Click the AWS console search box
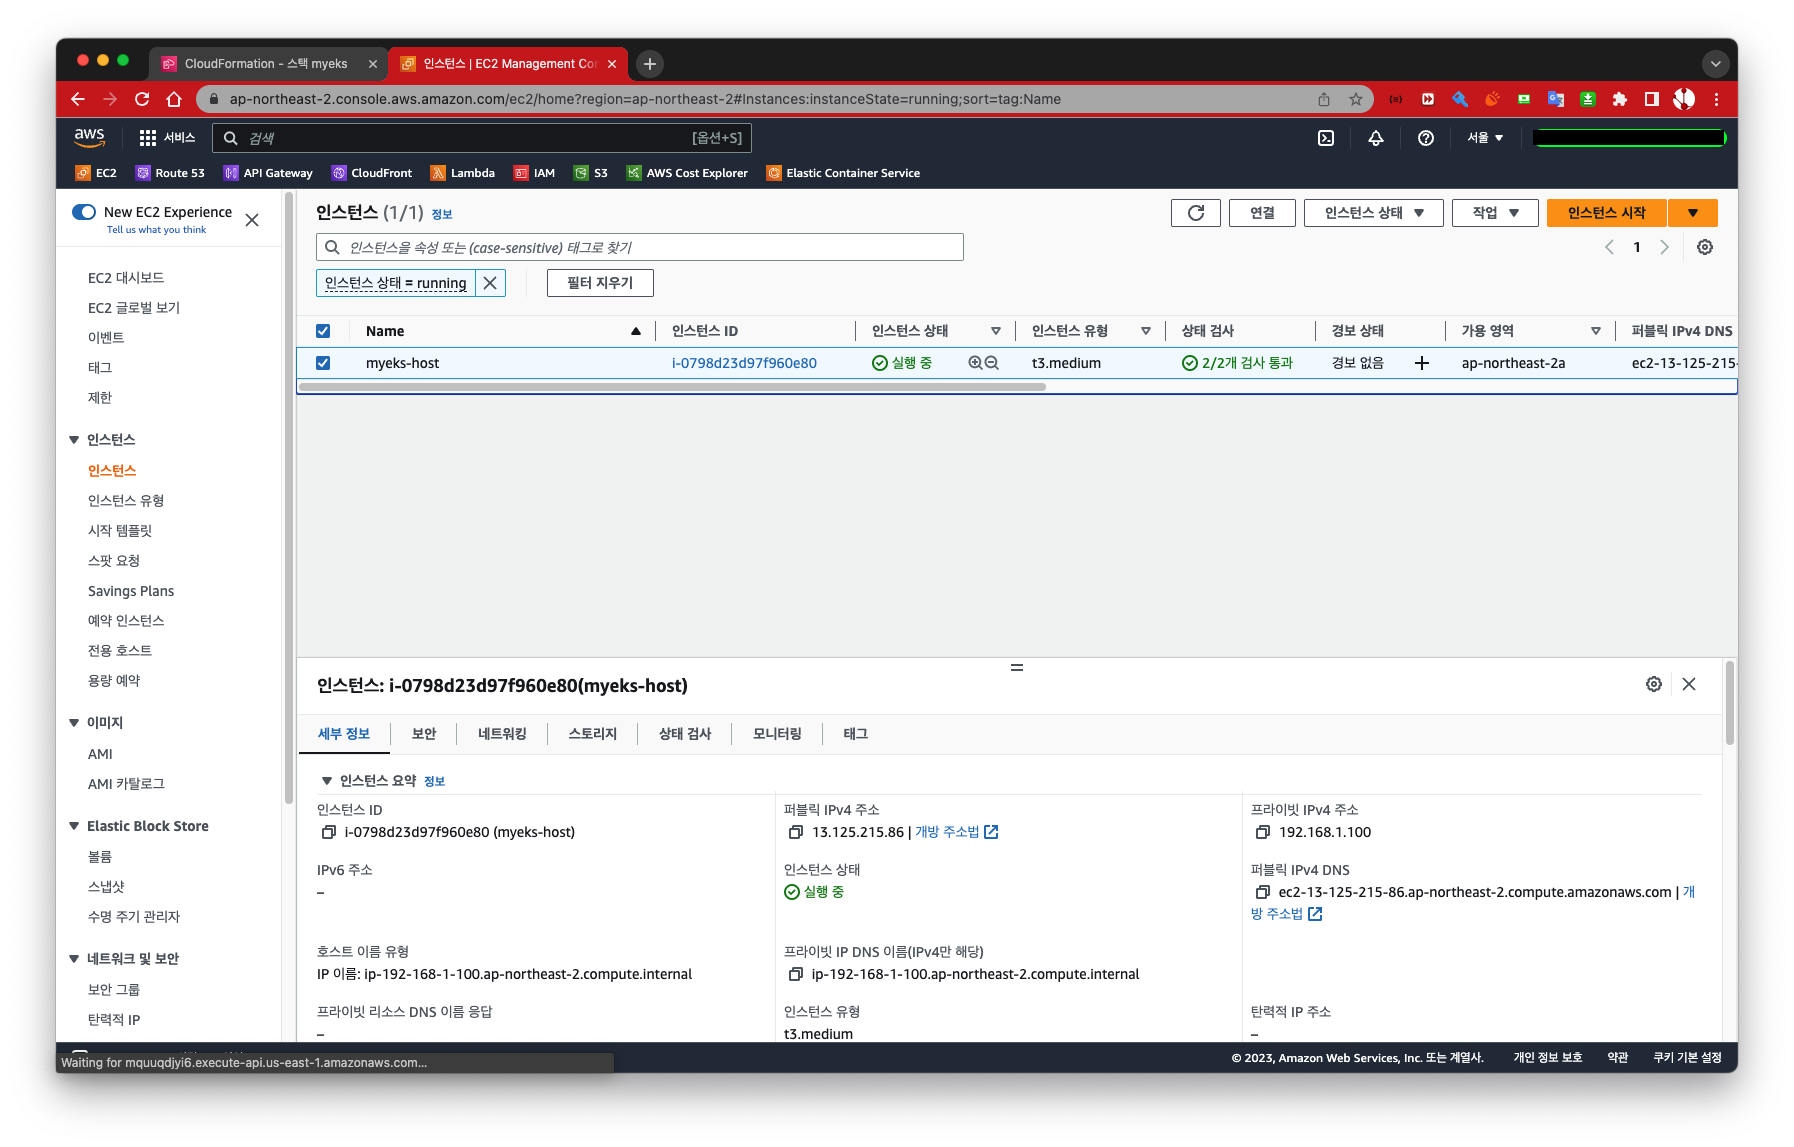The height and width of the screenshot is (1147, 1794). click(482, 138)
